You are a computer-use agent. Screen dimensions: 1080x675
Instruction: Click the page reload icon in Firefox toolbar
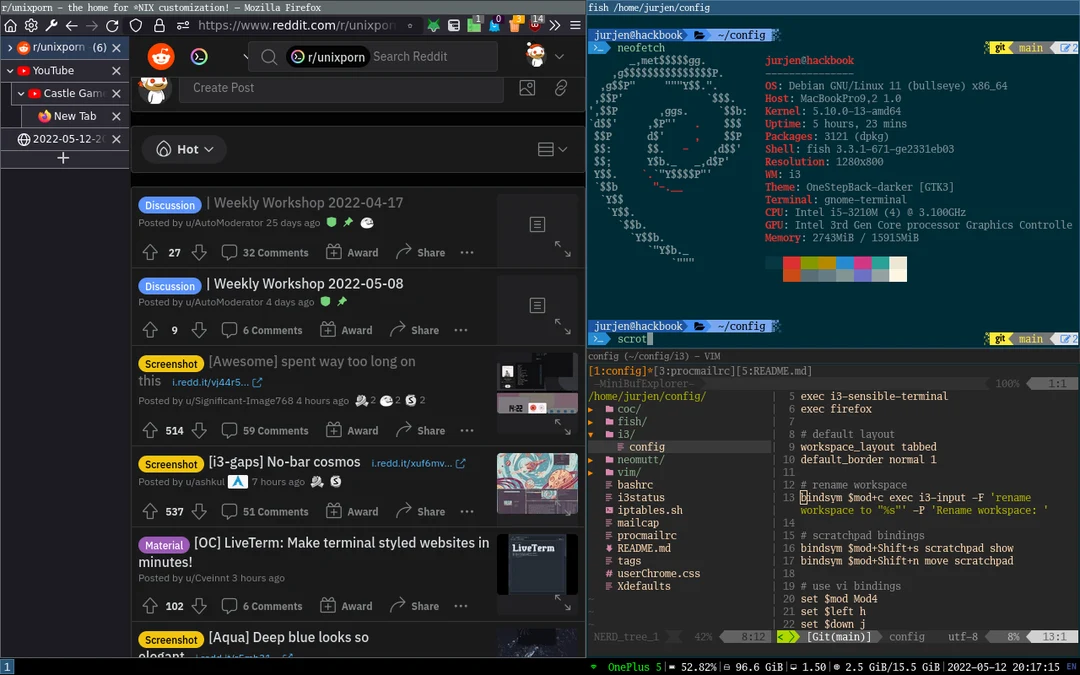point(112,26)
